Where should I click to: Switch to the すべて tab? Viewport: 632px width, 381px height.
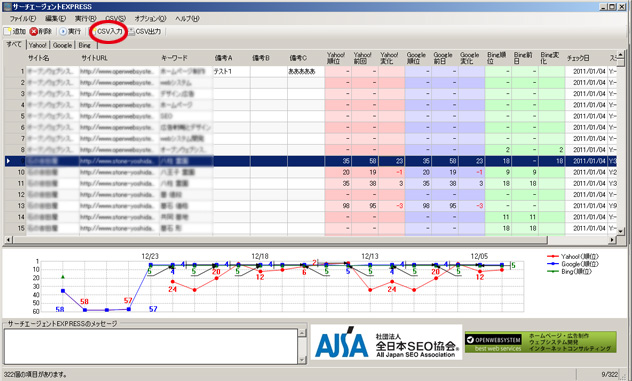(14, 44)
